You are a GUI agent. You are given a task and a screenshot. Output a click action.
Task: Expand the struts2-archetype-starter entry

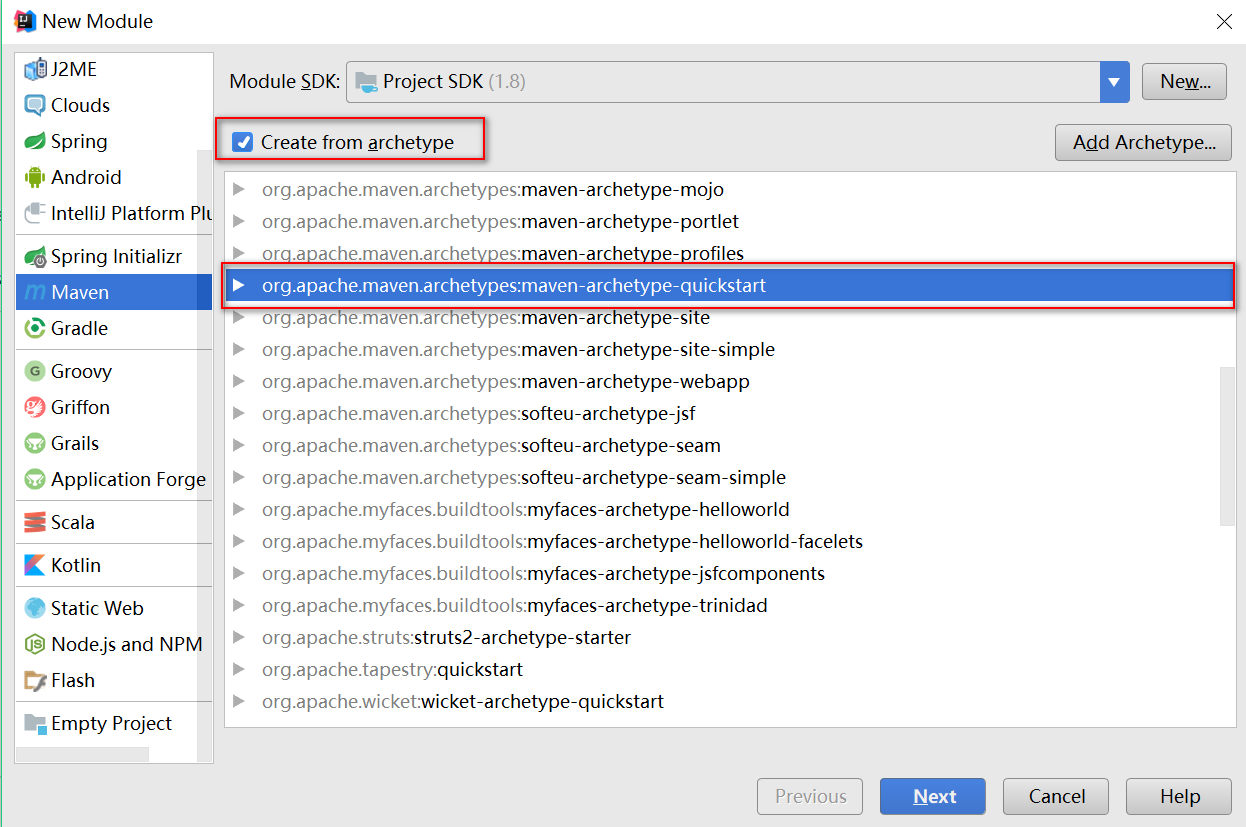tap(238, 637)
